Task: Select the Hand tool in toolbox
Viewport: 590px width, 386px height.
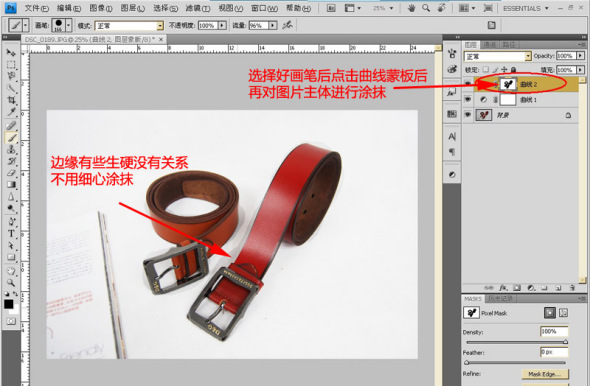Action: tap(11, 271)
